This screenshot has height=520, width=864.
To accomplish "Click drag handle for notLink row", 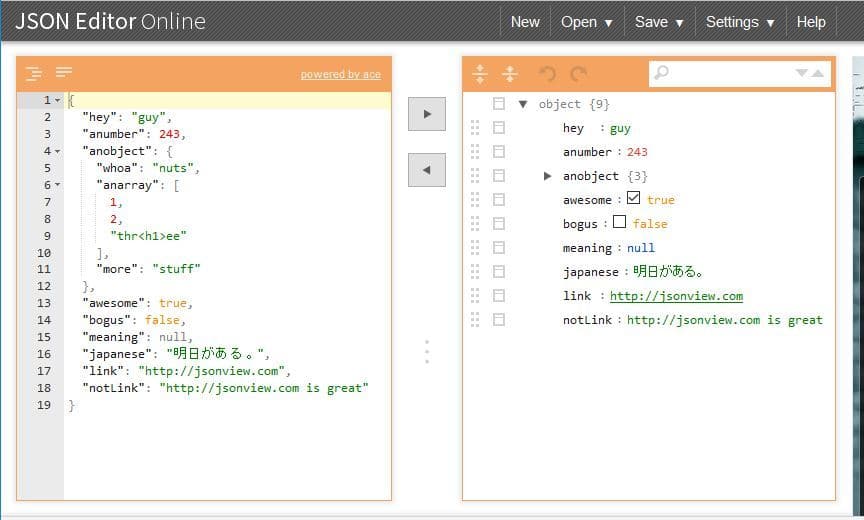I will coord(475,319).
